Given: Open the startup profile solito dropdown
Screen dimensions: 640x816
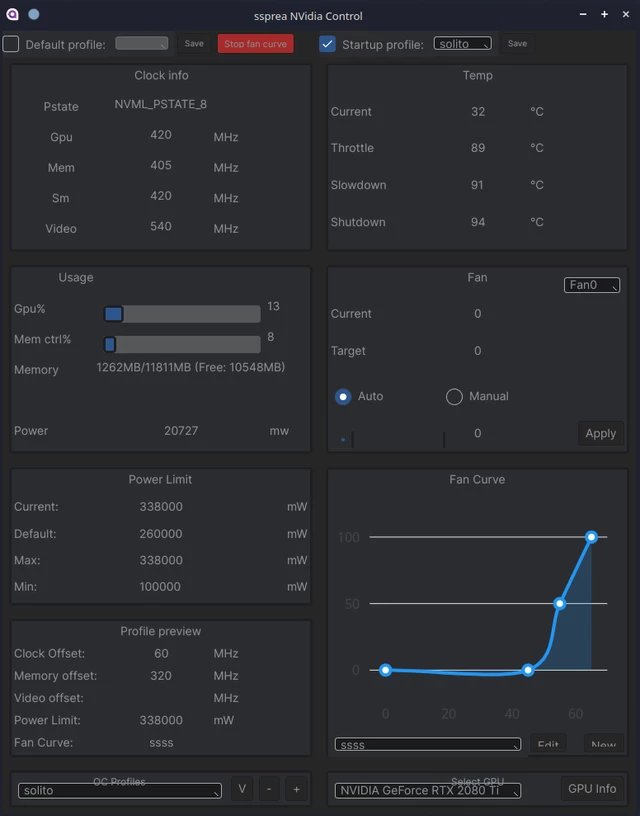Looking at the screenshot, I should pyautogui.click(x=462, y=43).
